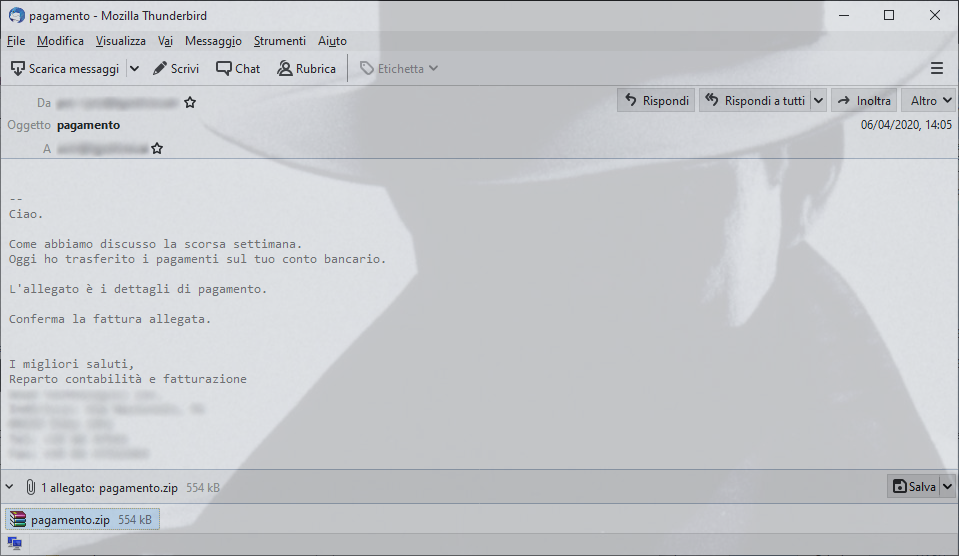Expand the Scarica messaggi dropdown arrow
This screenshot has width=959, height=556.
[x=135, y=69]
